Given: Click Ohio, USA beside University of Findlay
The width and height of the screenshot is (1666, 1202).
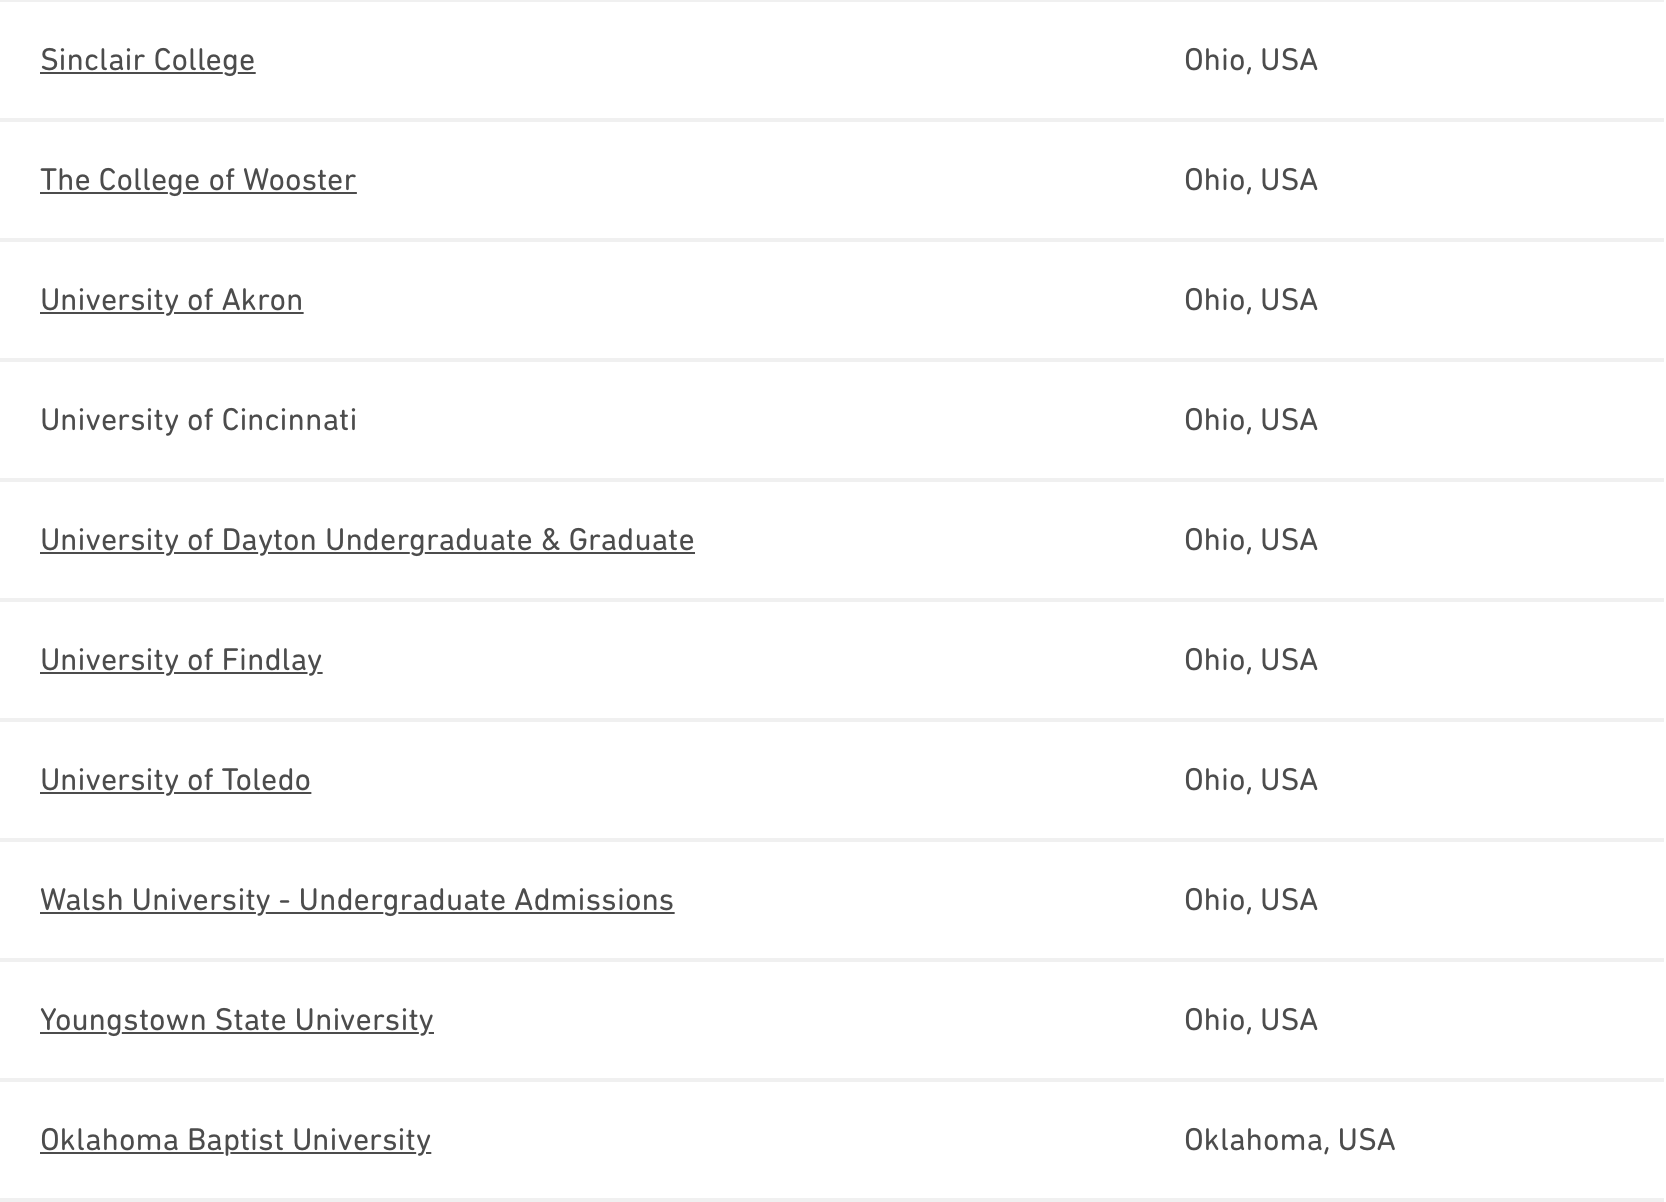Looking at the screenshot, I should [1250, 660].
